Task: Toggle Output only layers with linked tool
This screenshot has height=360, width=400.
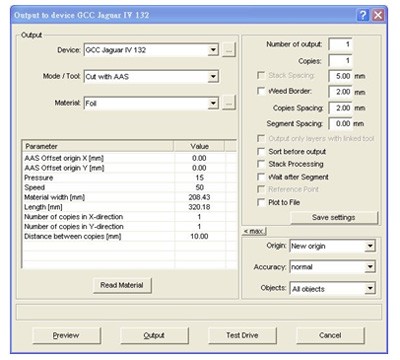Action: click(x=261, y=138)
